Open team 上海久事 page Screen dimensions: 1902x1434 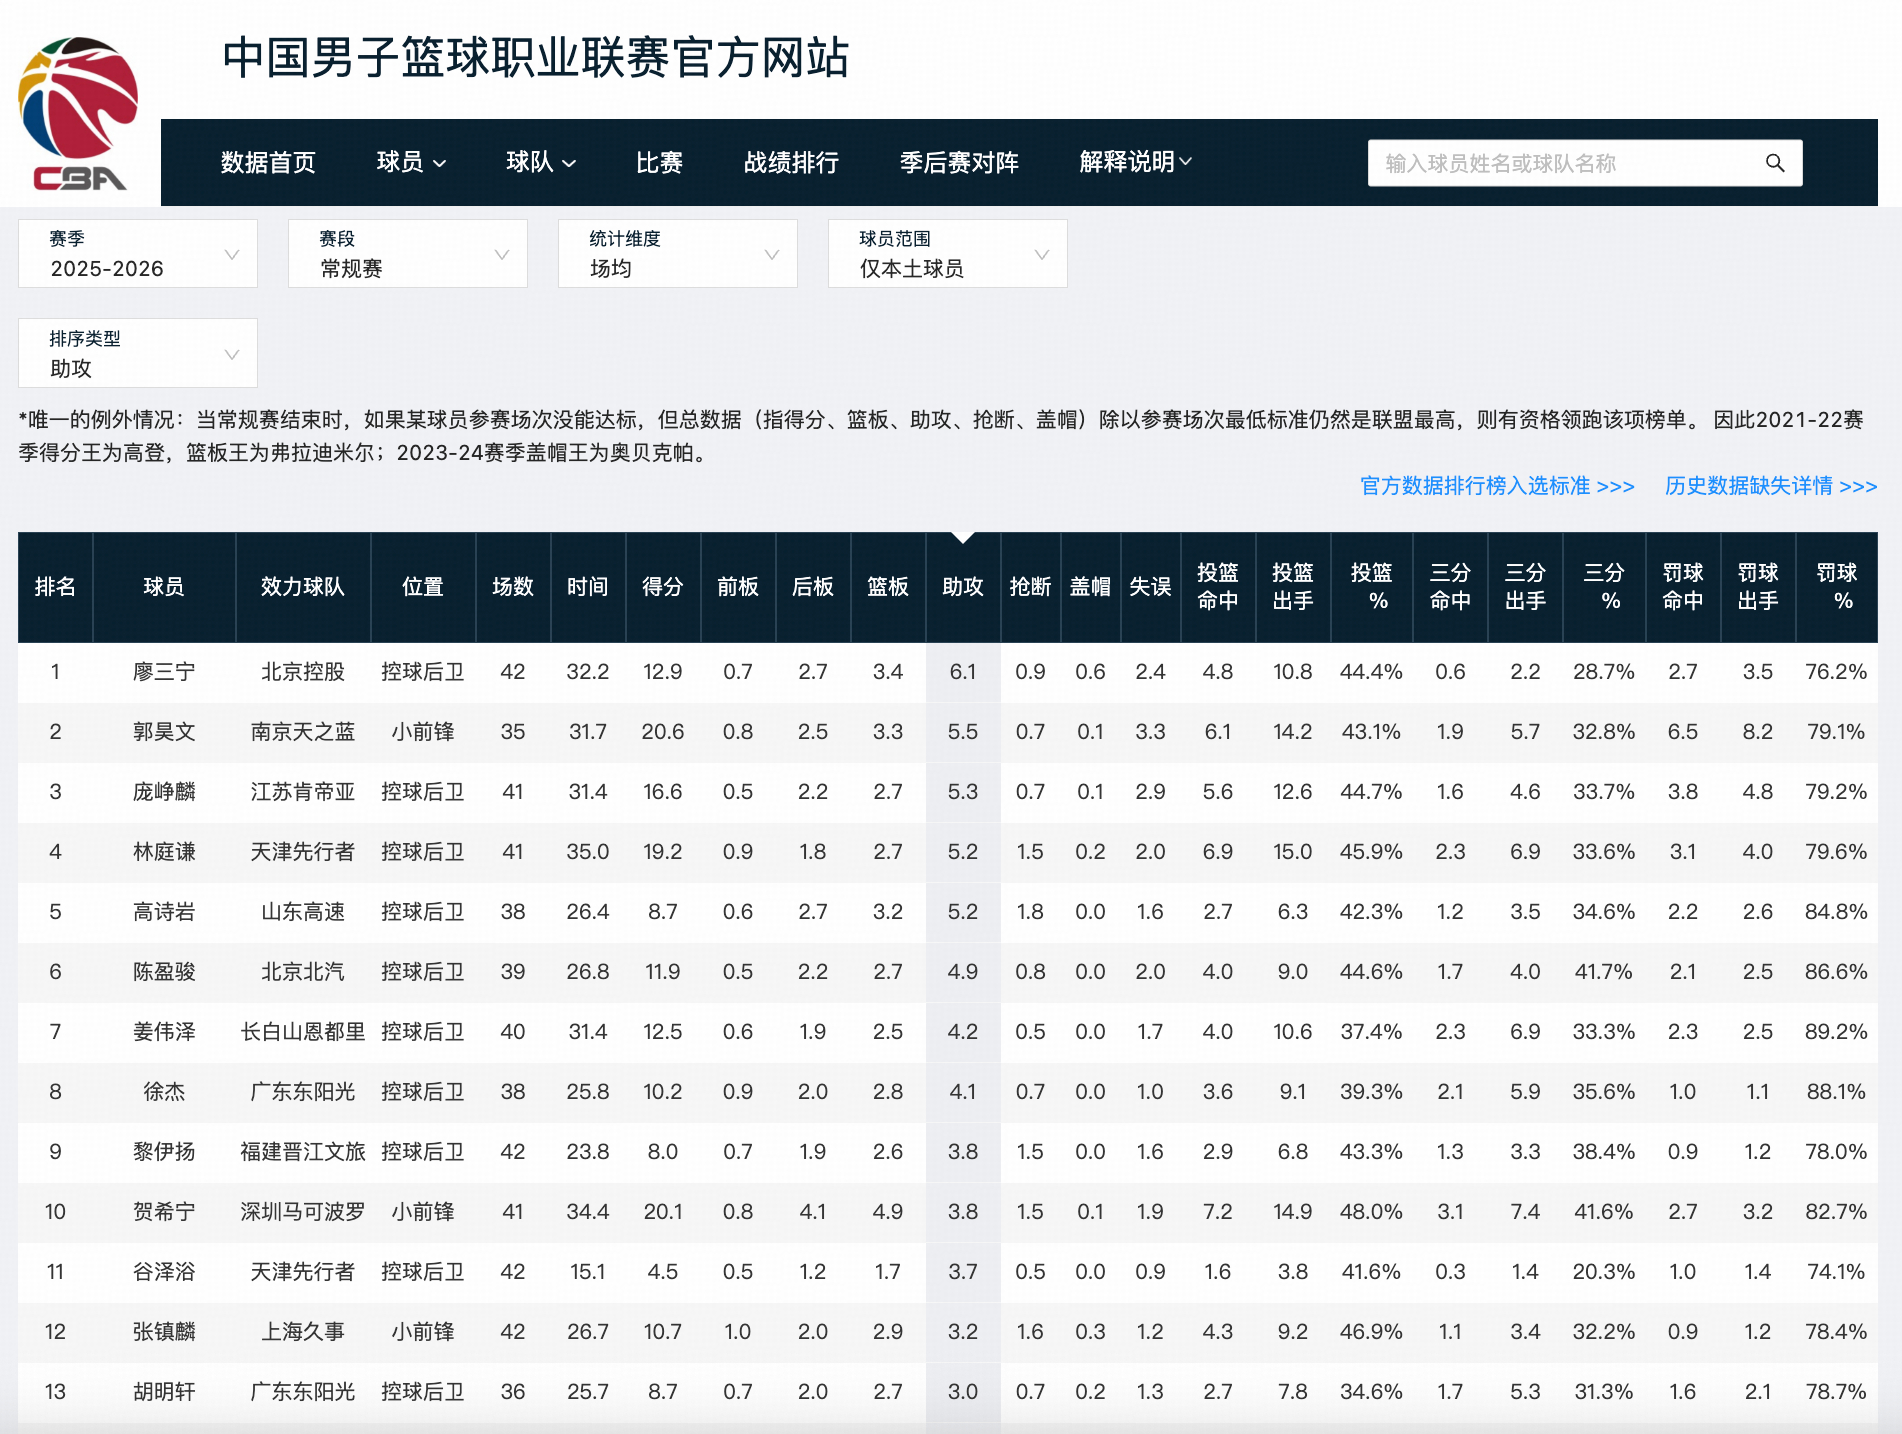tap(303, 1332)
